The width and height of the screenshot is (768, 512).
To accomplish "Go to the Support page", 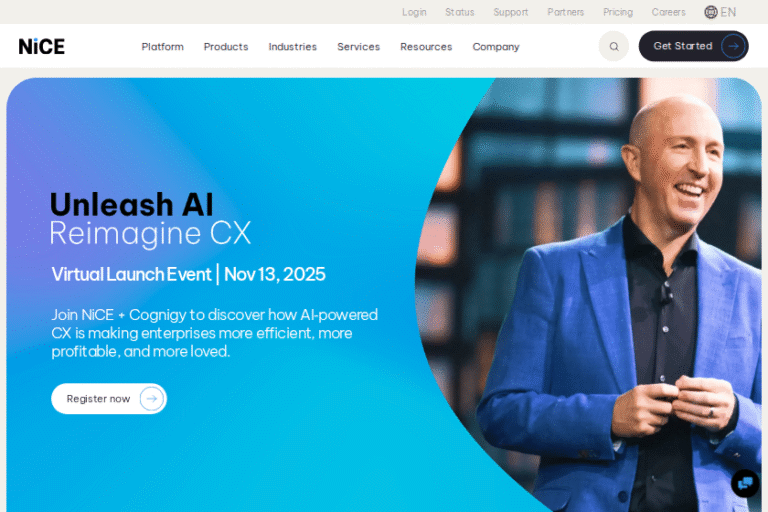I will (510, 12).
